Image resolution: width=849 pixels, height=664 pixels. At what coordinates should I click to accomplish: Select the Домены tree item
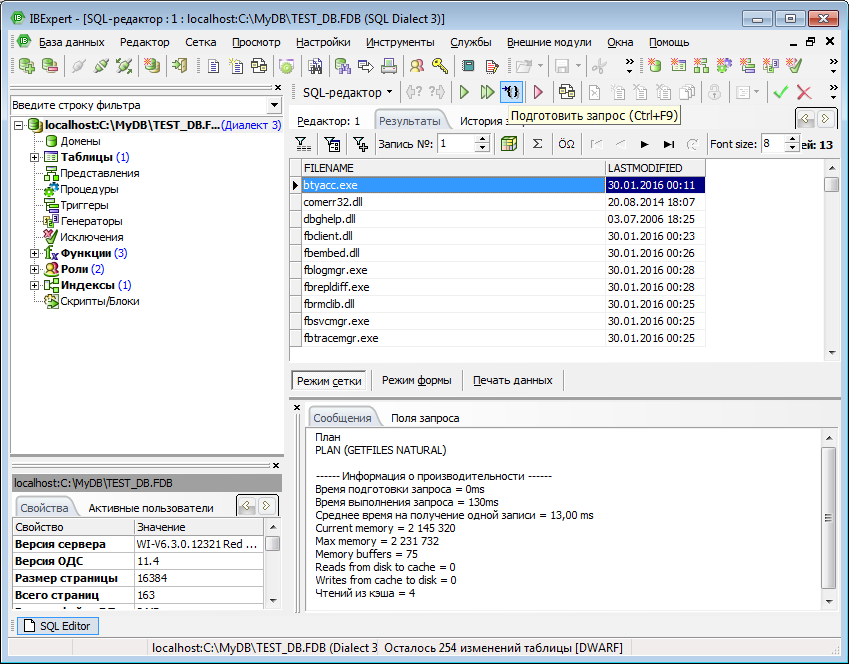pos(80,141)
